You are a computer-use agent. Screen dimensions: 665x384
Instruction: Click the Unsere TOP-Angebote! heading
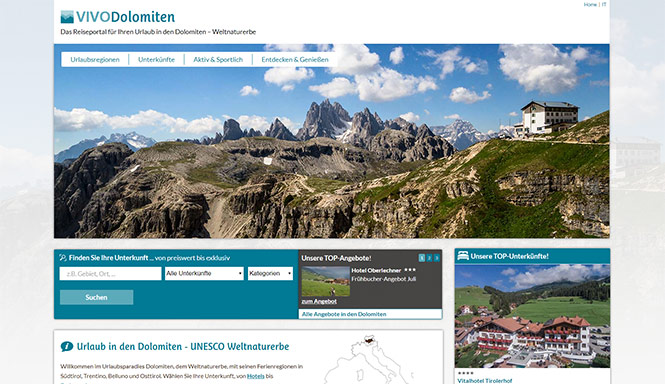coord(336,258)
